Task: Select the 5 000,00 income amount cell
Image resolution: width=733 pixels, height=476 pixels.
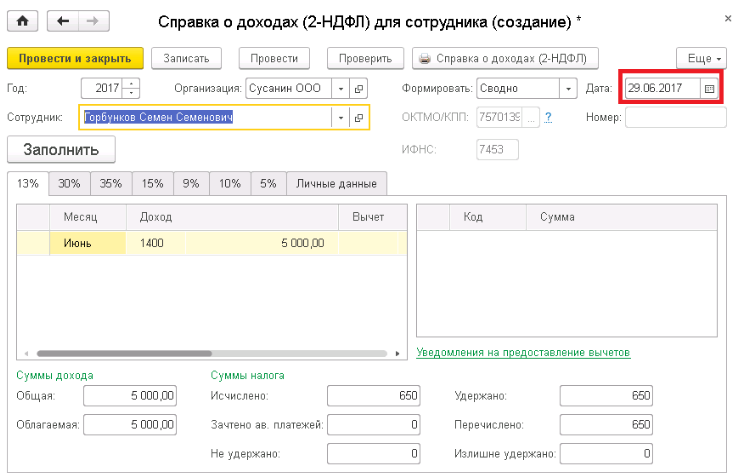Action: [262, 243]
